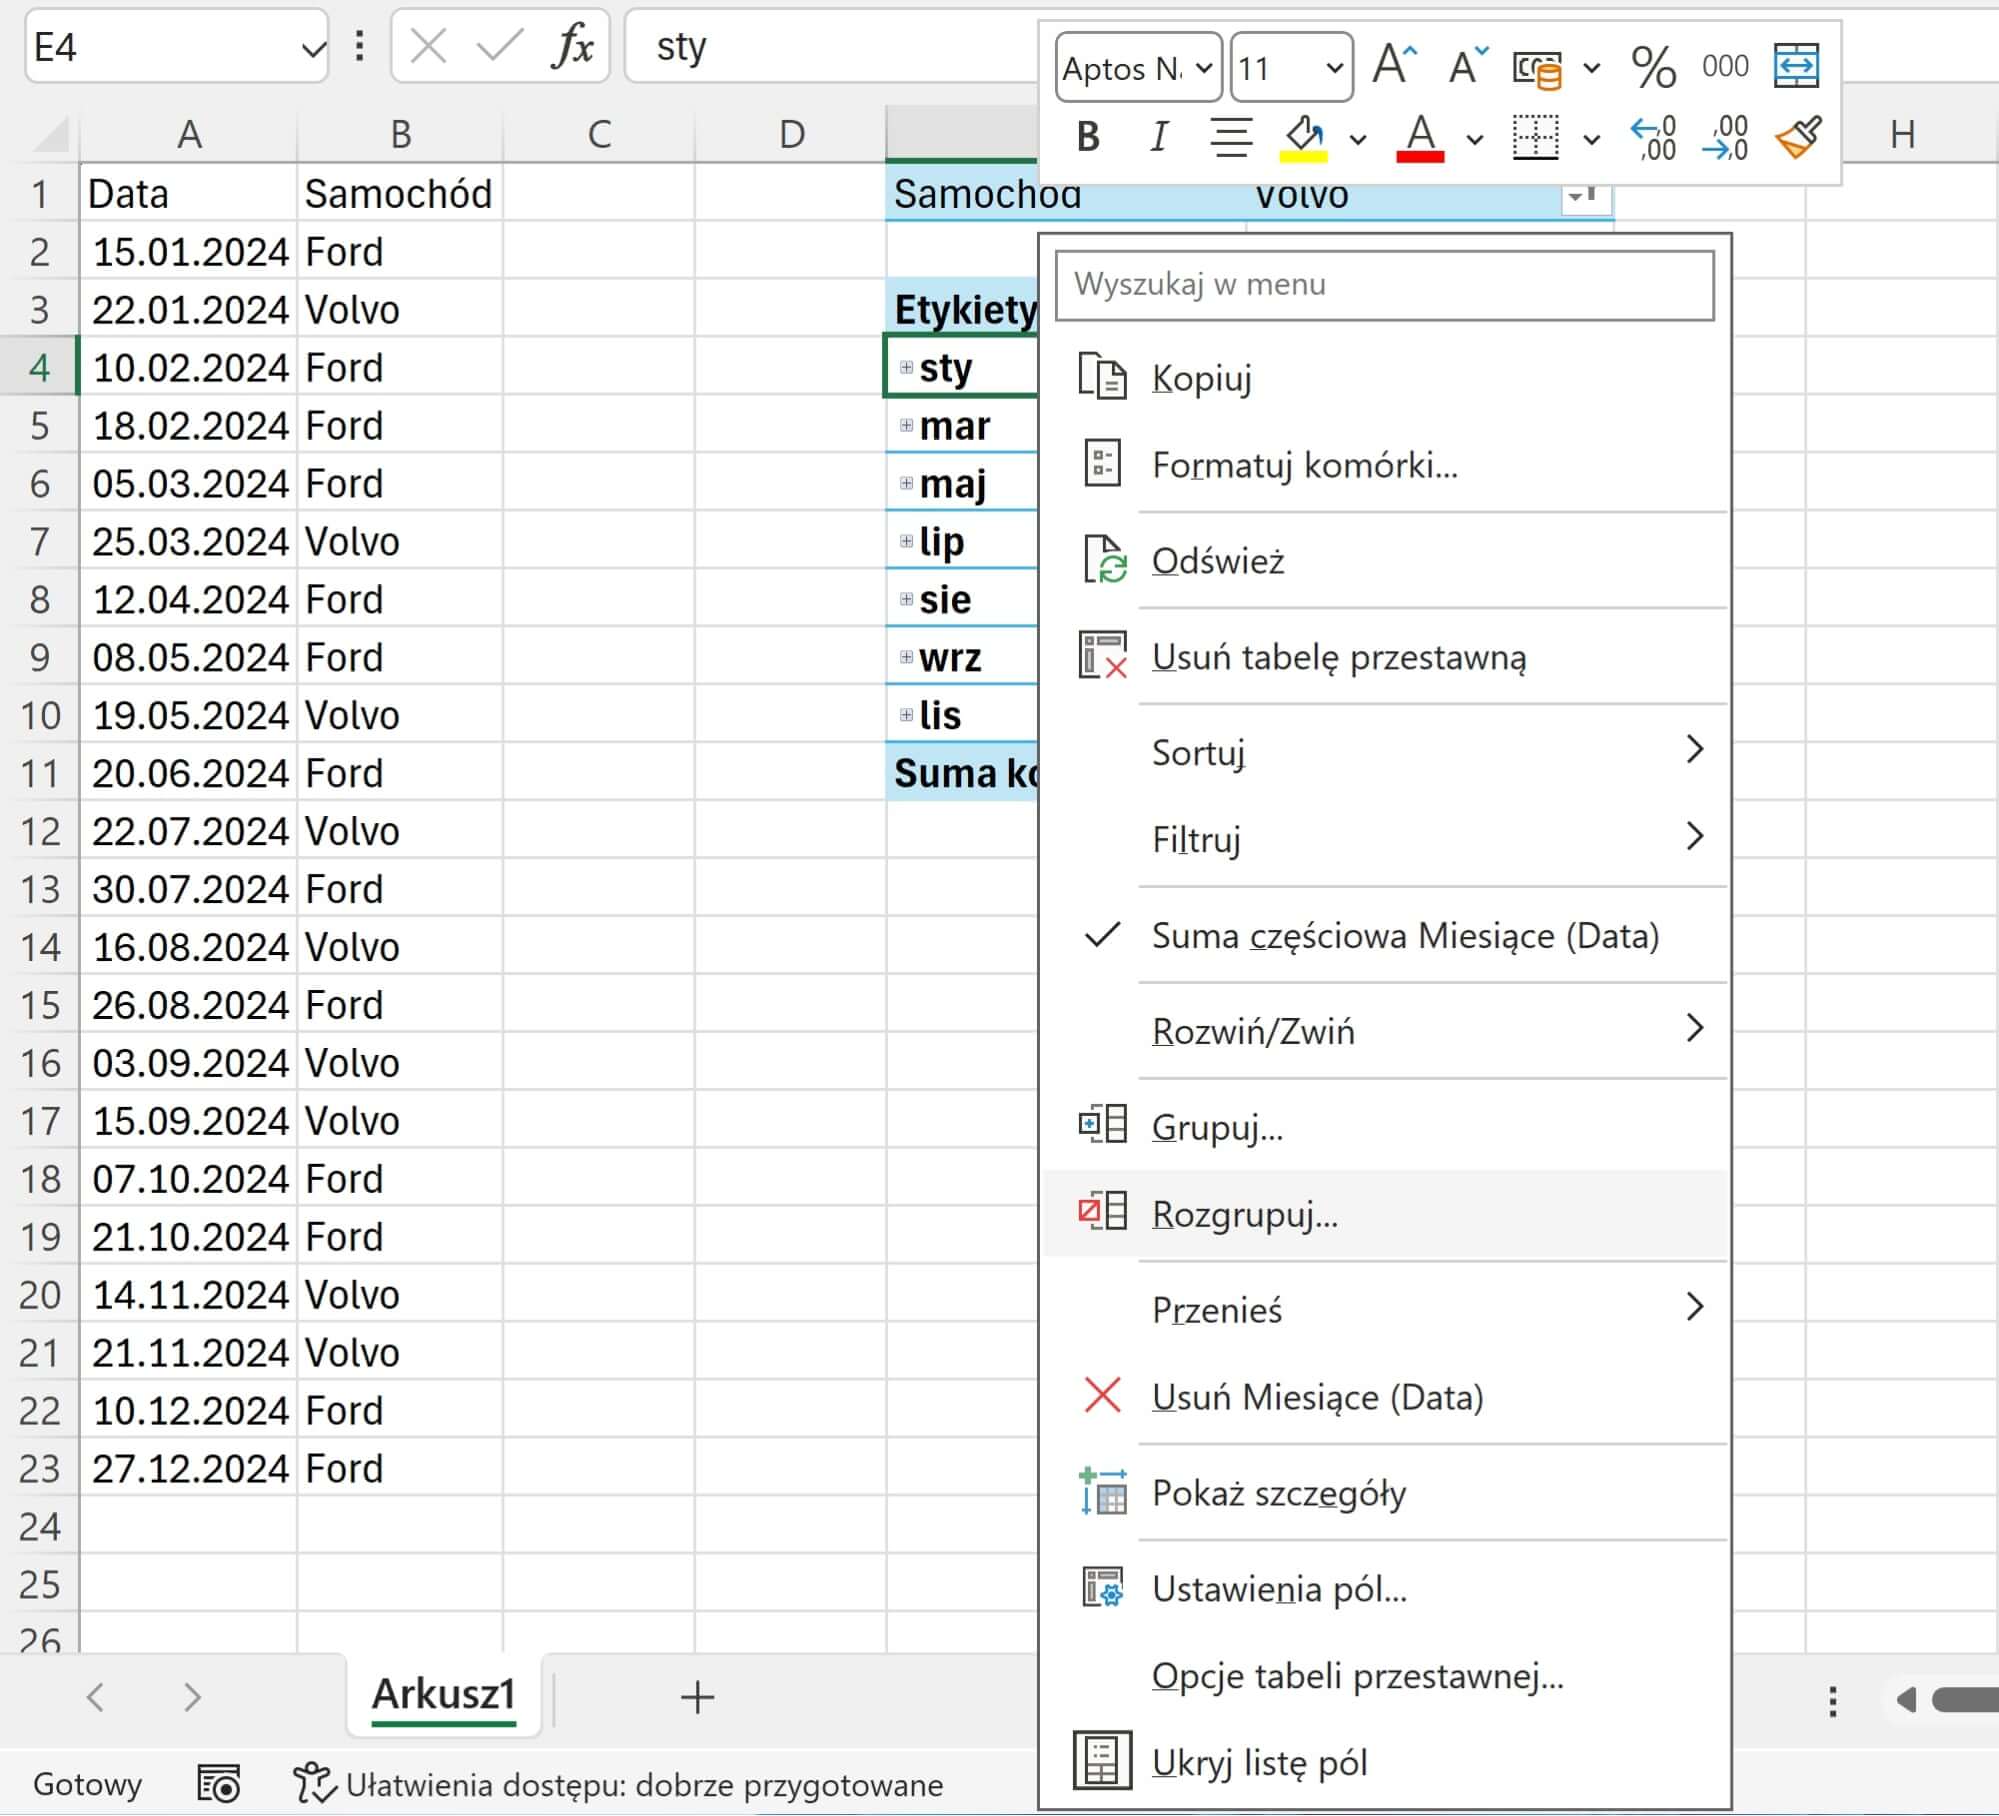The height and width of the screenshot is (1816, 1999).
Task: Apply Percent style with % icon
Action: pos(1652,68)
